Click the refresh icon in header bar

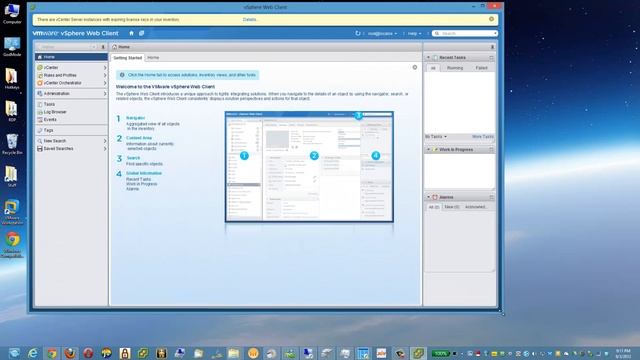[x=358, y=33]
